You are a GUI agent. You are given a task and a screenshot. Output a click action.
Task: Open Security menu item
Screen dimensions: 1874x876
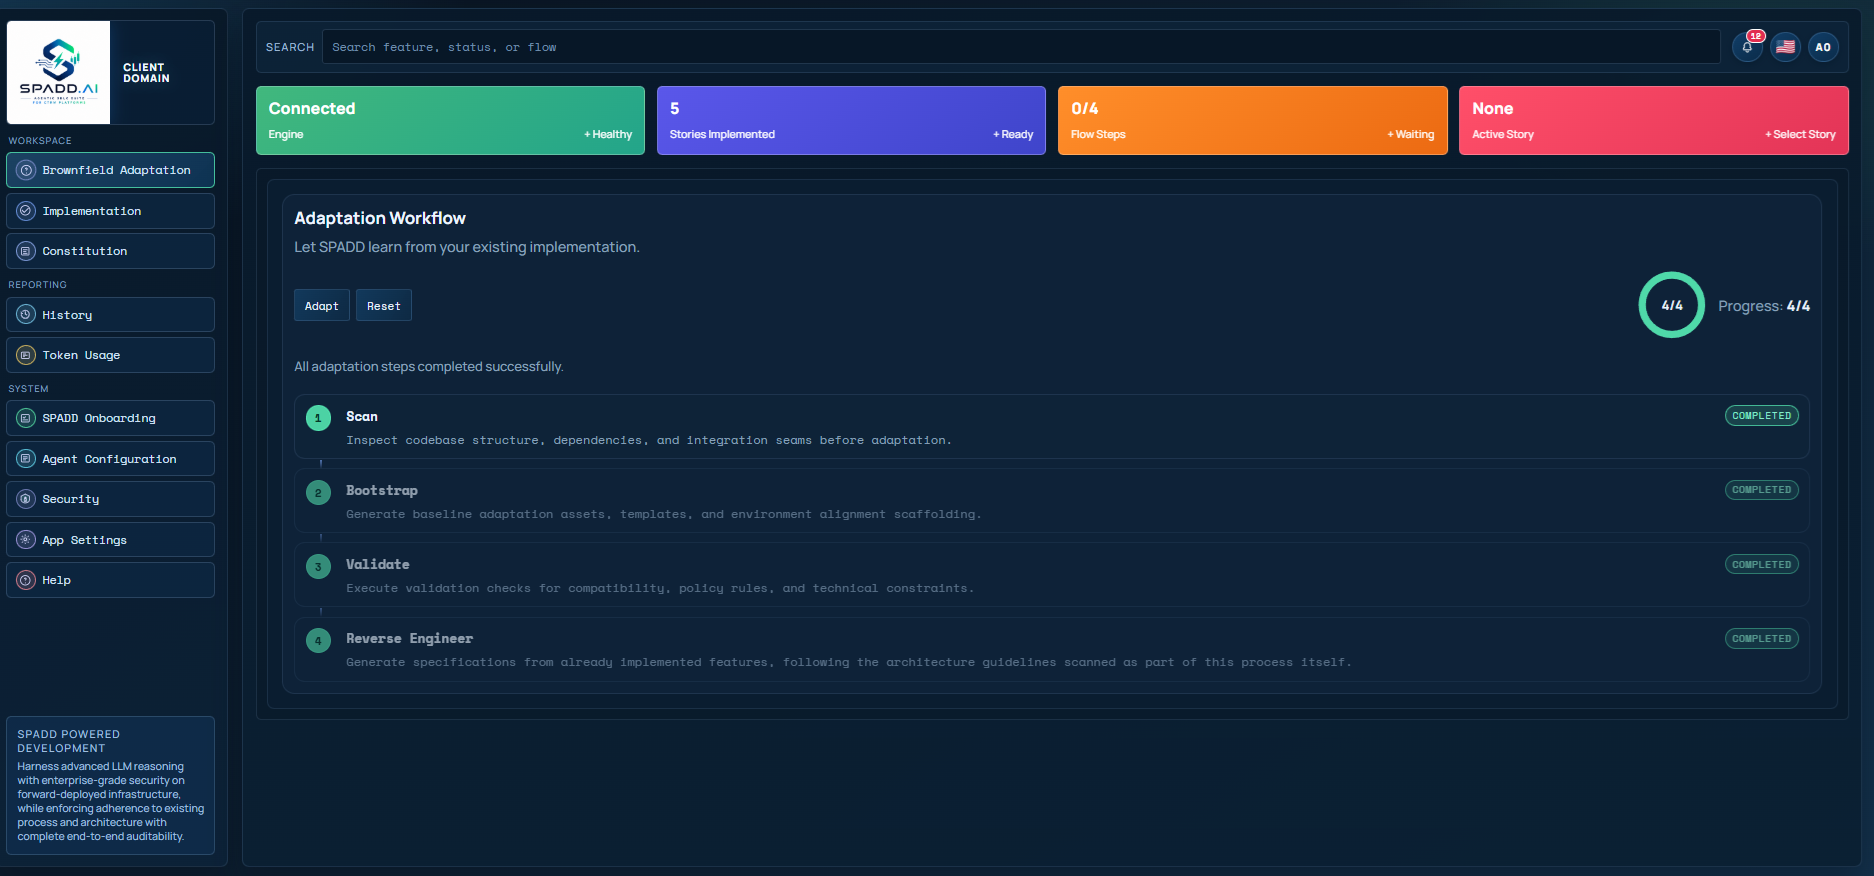pos(110,499)
